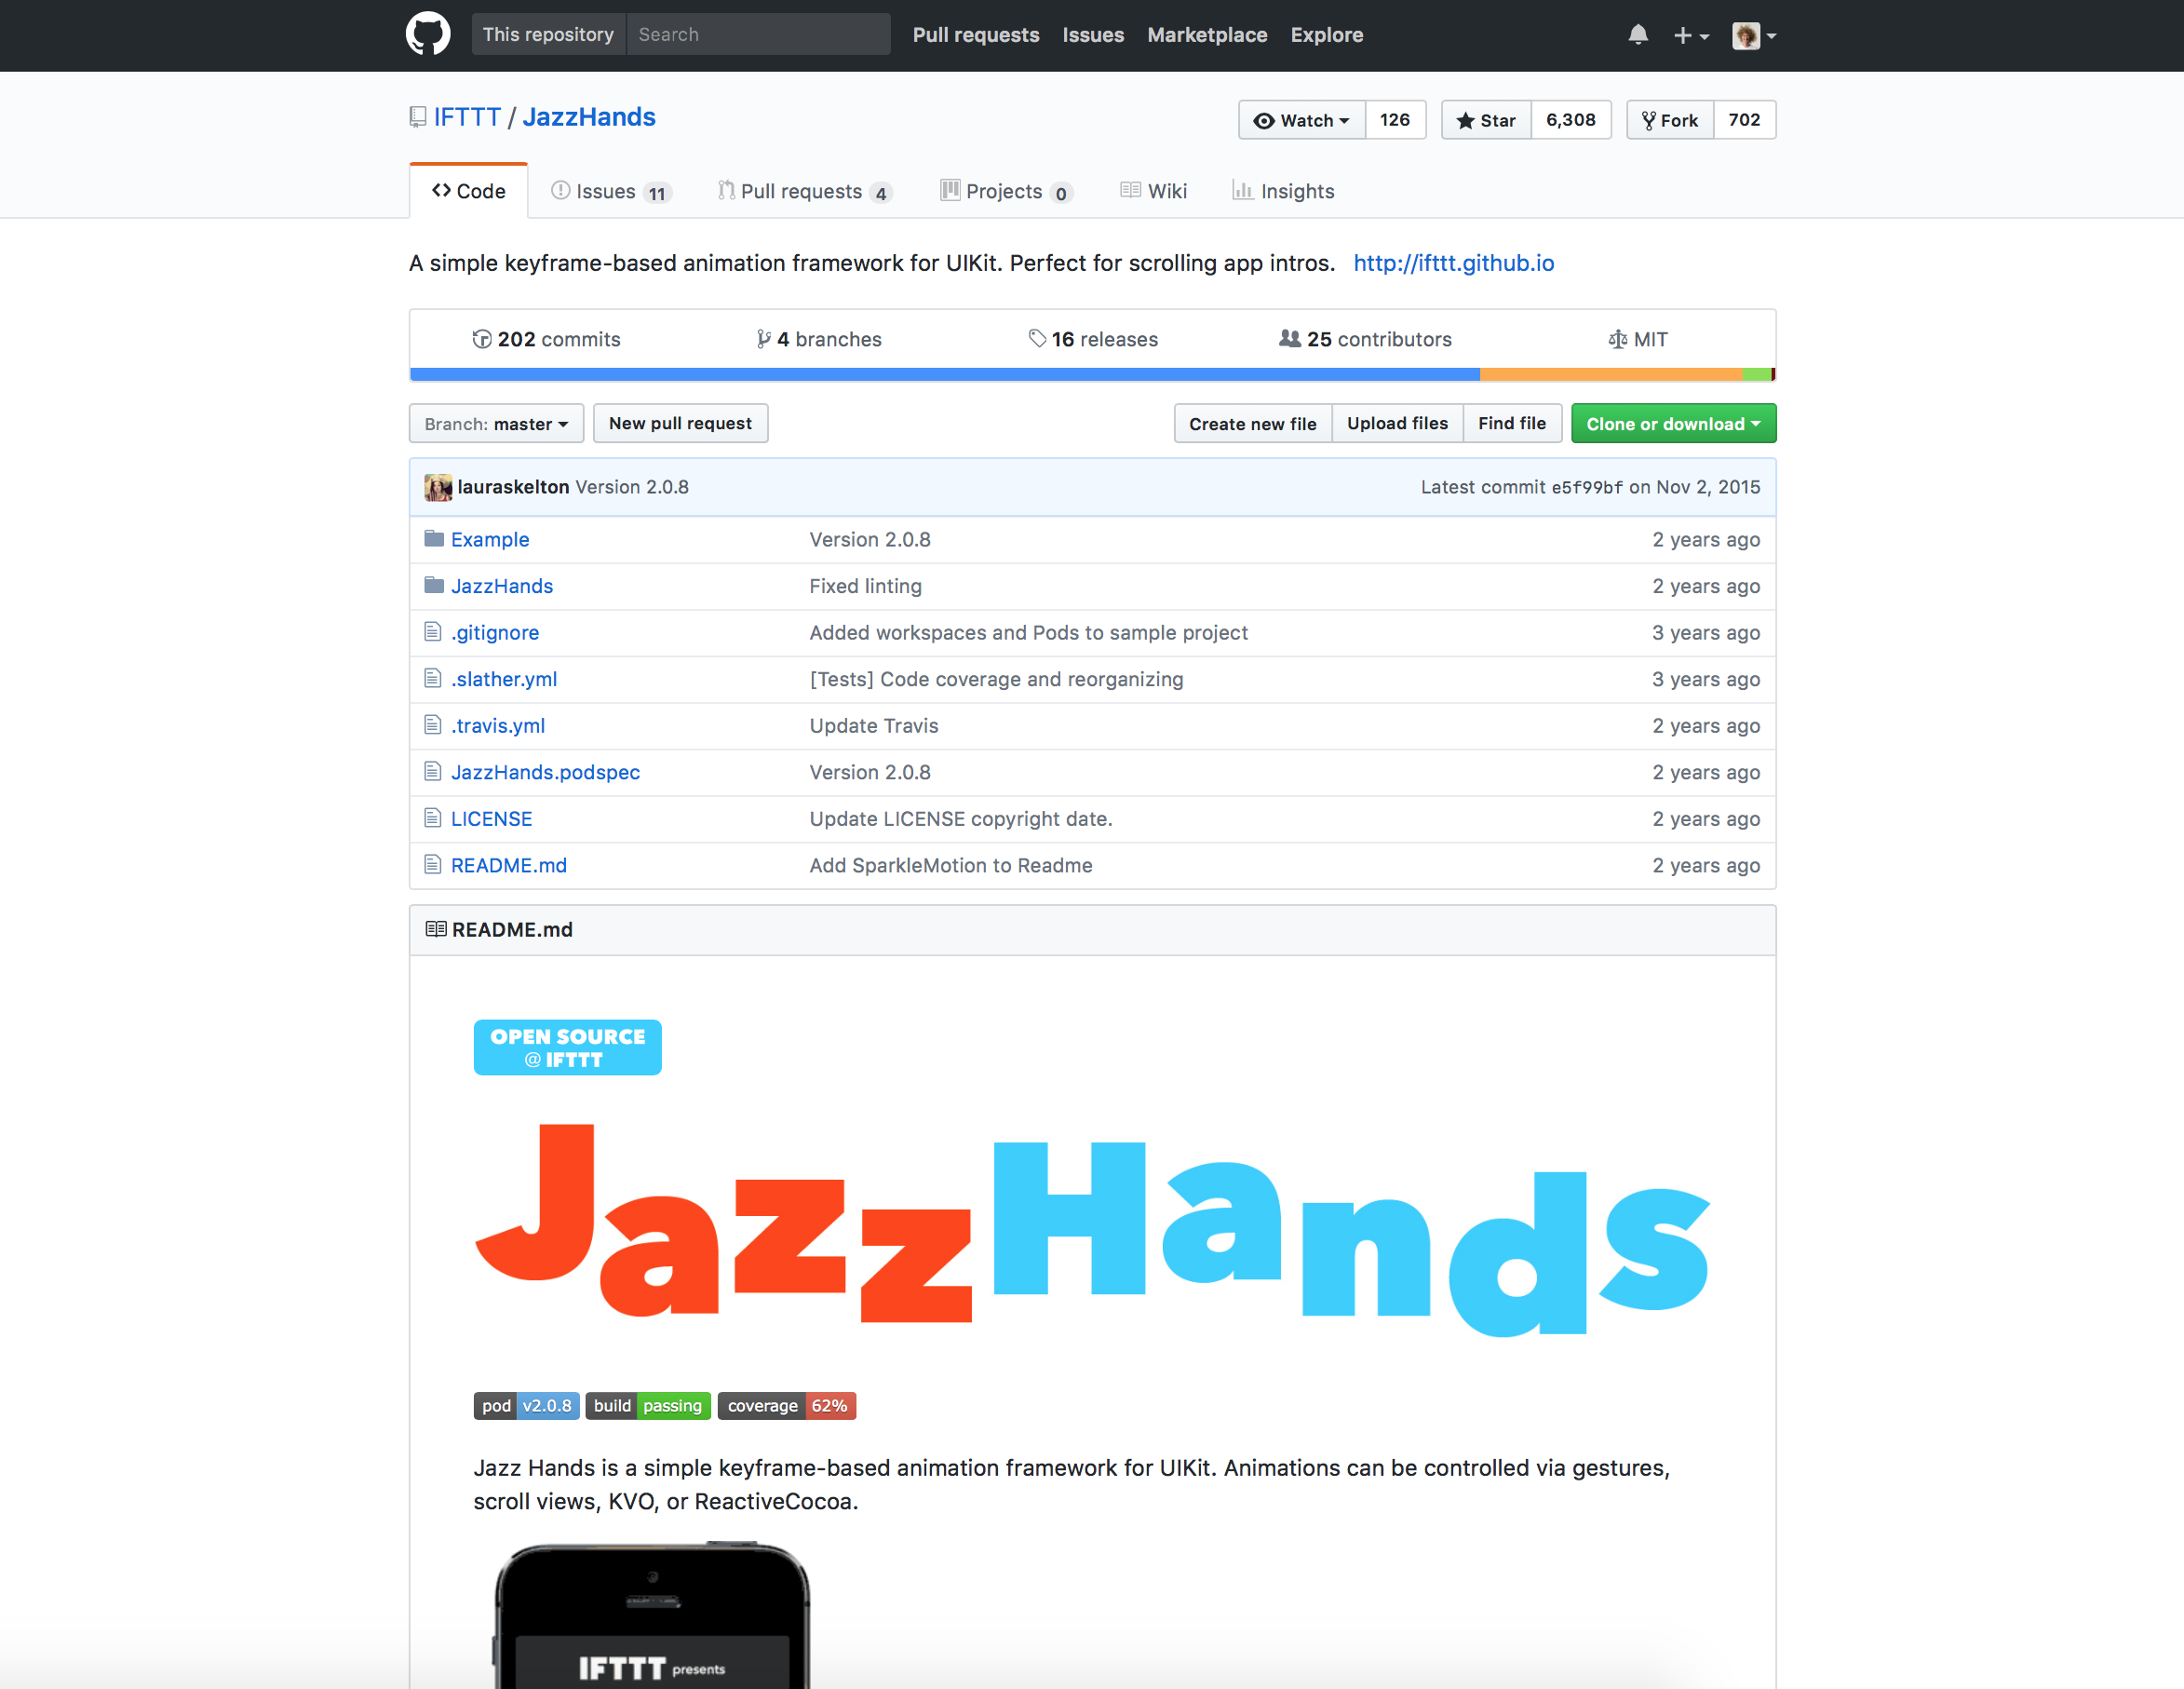Click the This repository search scope

click(548, 34)
